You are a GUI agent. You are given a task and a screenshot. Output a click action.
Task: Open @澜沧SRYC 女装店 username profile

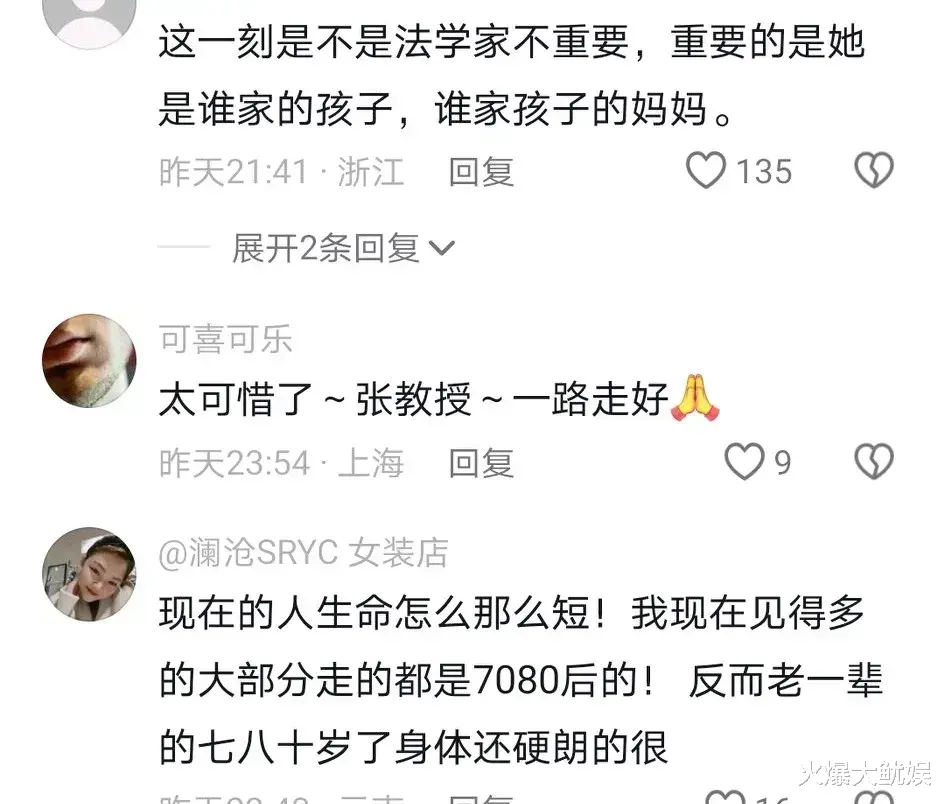point(304,553)
